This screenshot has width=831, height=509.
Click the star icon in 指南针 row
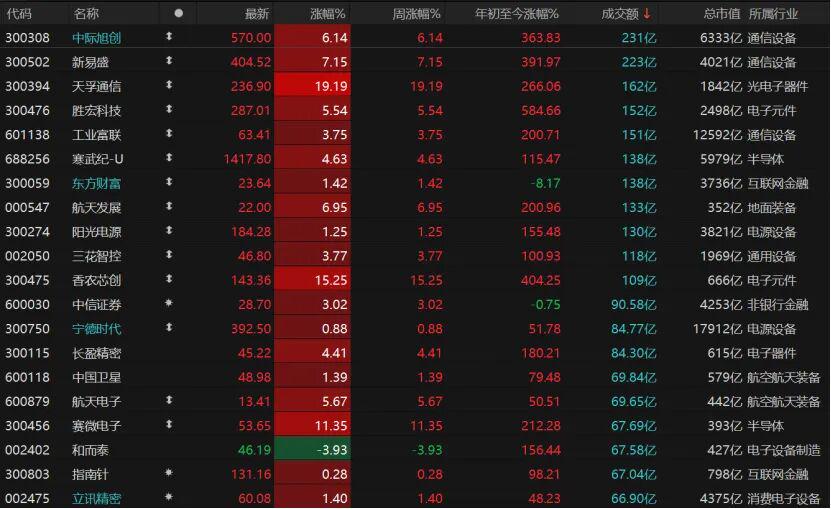(x=169, y=474)
